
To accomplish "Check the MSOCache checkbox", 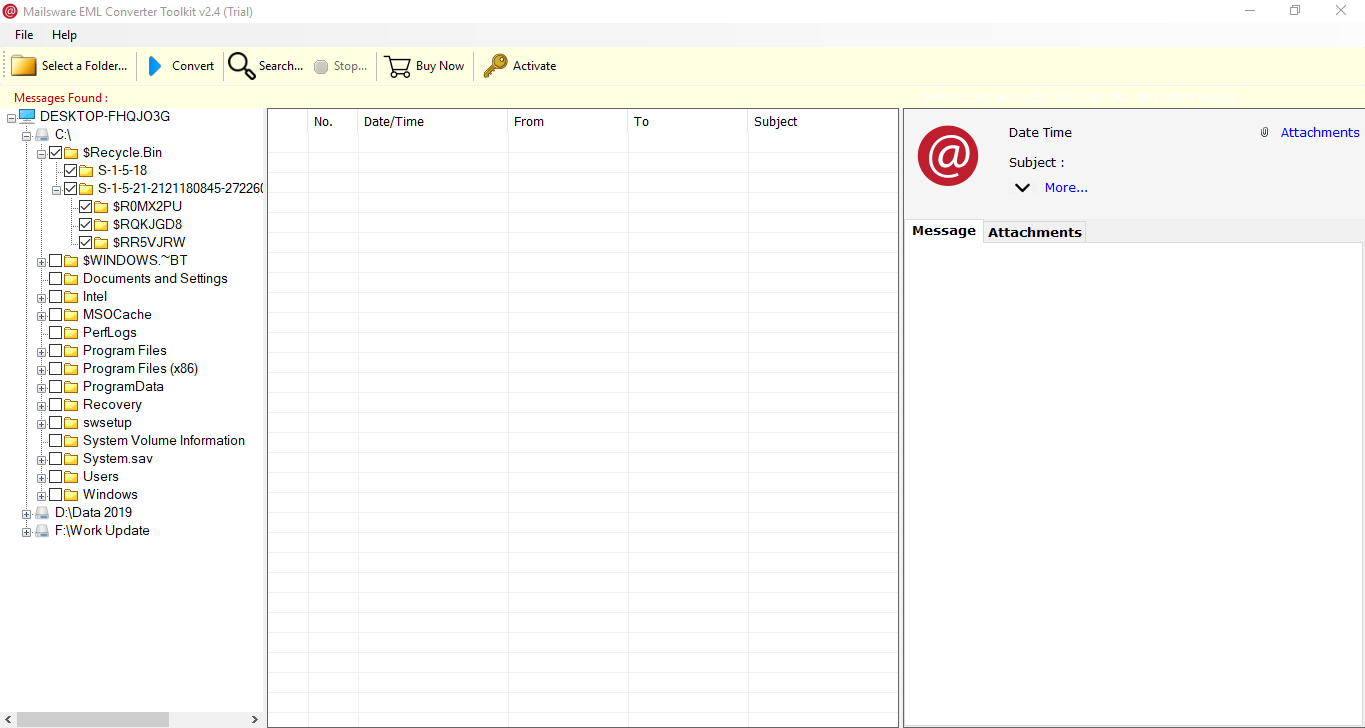I will pos(56,314).
